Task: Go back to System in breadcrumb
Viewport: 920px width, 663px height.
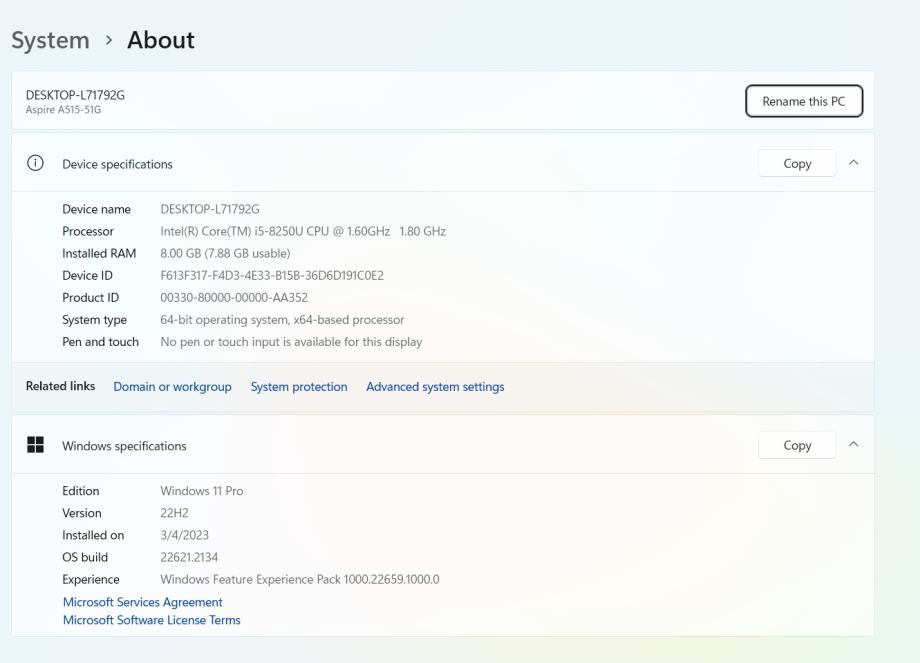Action: tap(50, 40)
